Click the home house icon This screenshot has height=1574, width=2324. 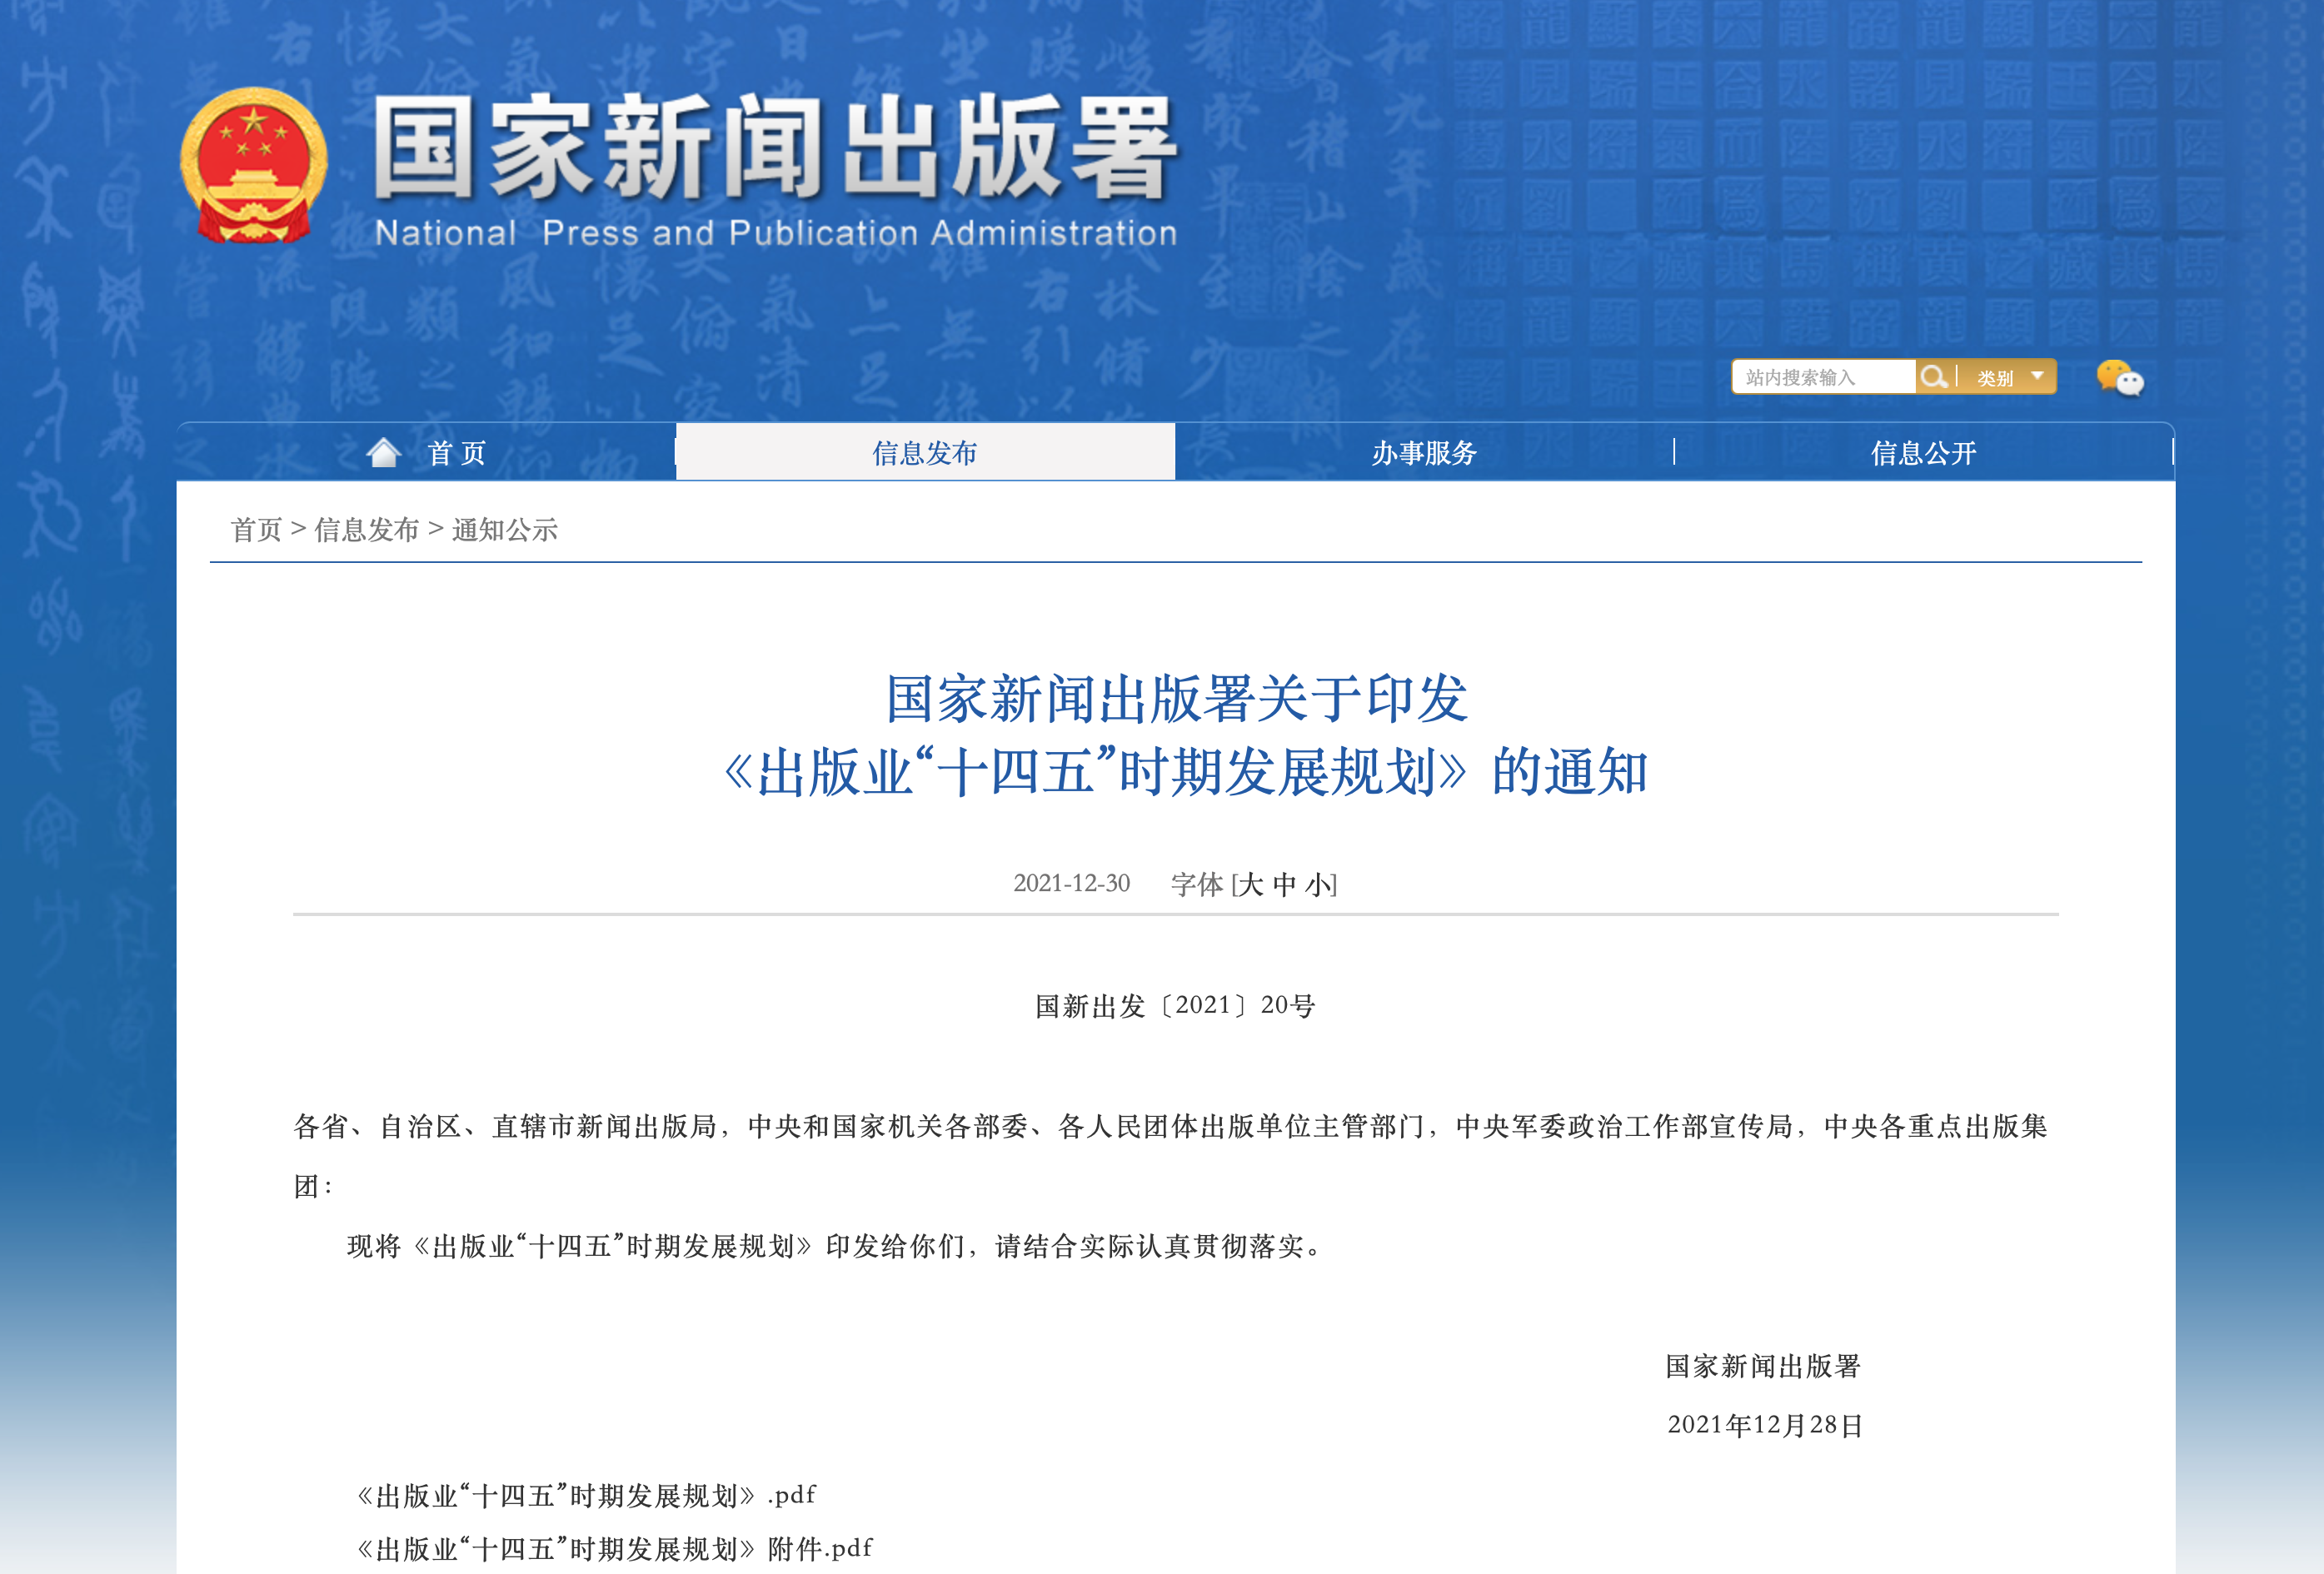(x=383, y=453)
